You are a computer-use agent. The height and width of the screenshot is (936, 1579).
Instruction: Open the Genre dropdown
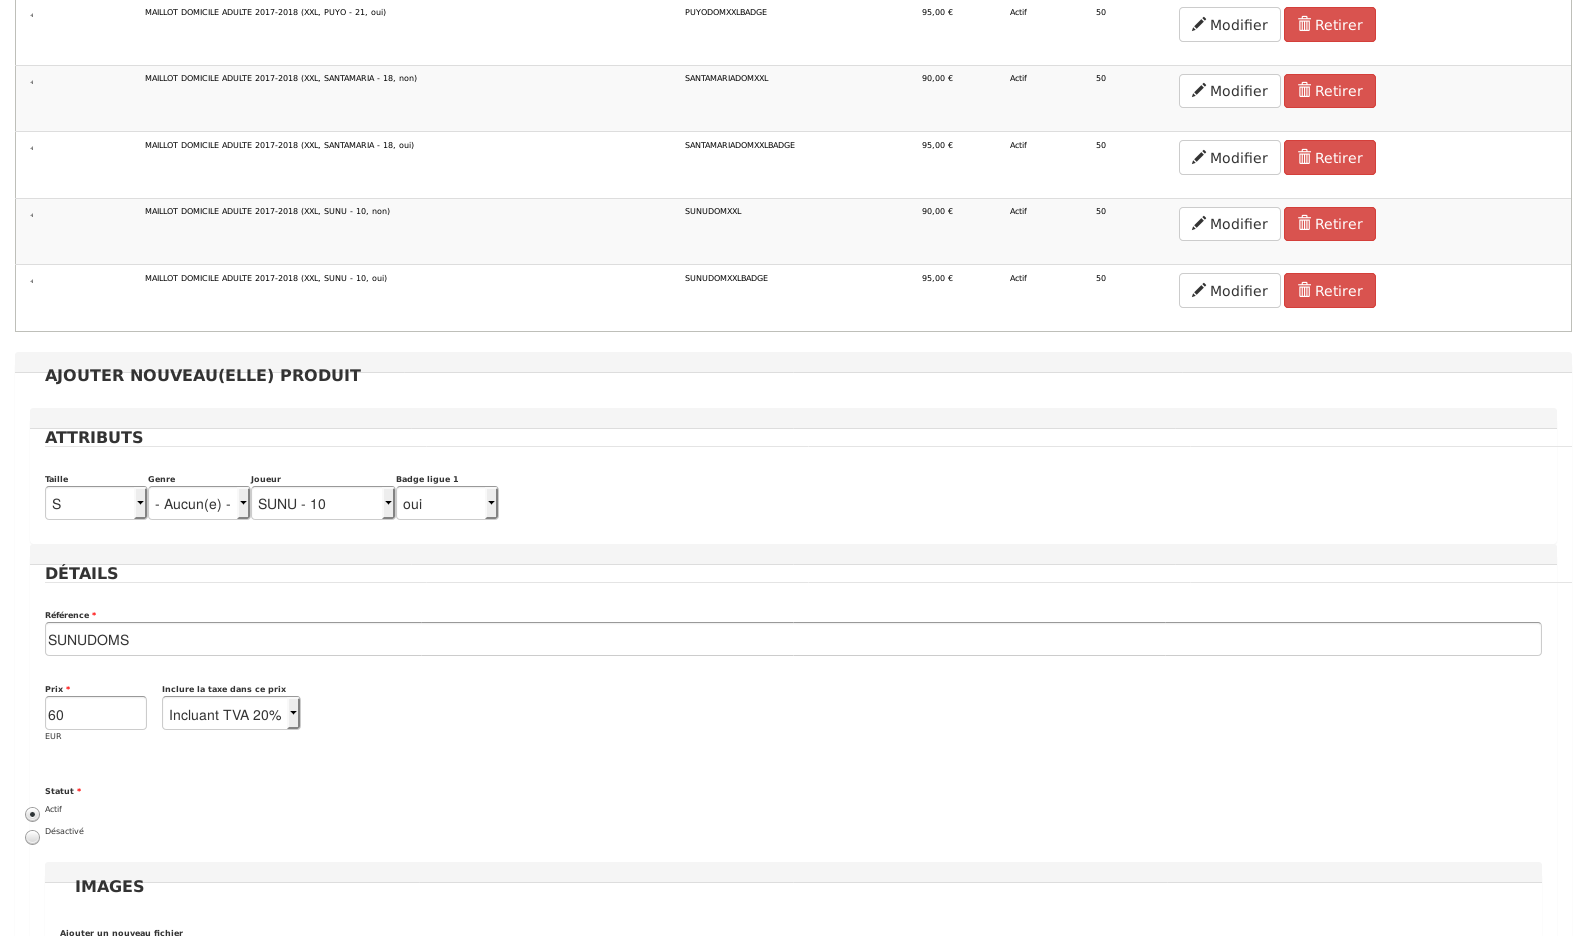click(198, 504)
